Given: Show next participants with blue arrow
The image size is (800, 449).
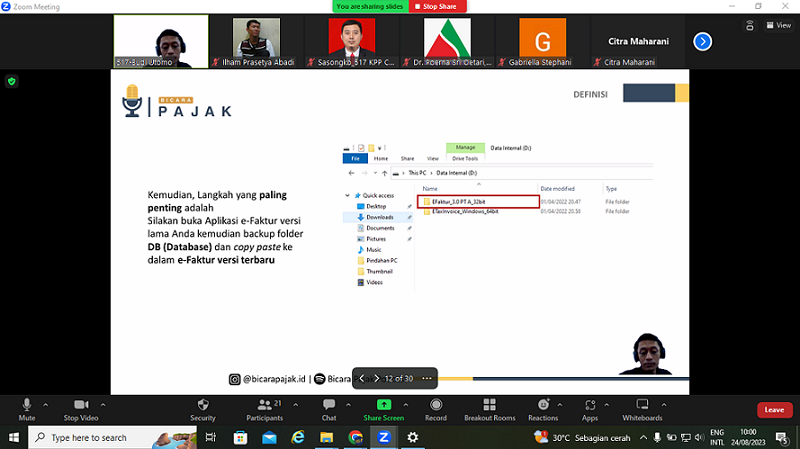Looking at the screenshot, I should [x=702, y=41].
